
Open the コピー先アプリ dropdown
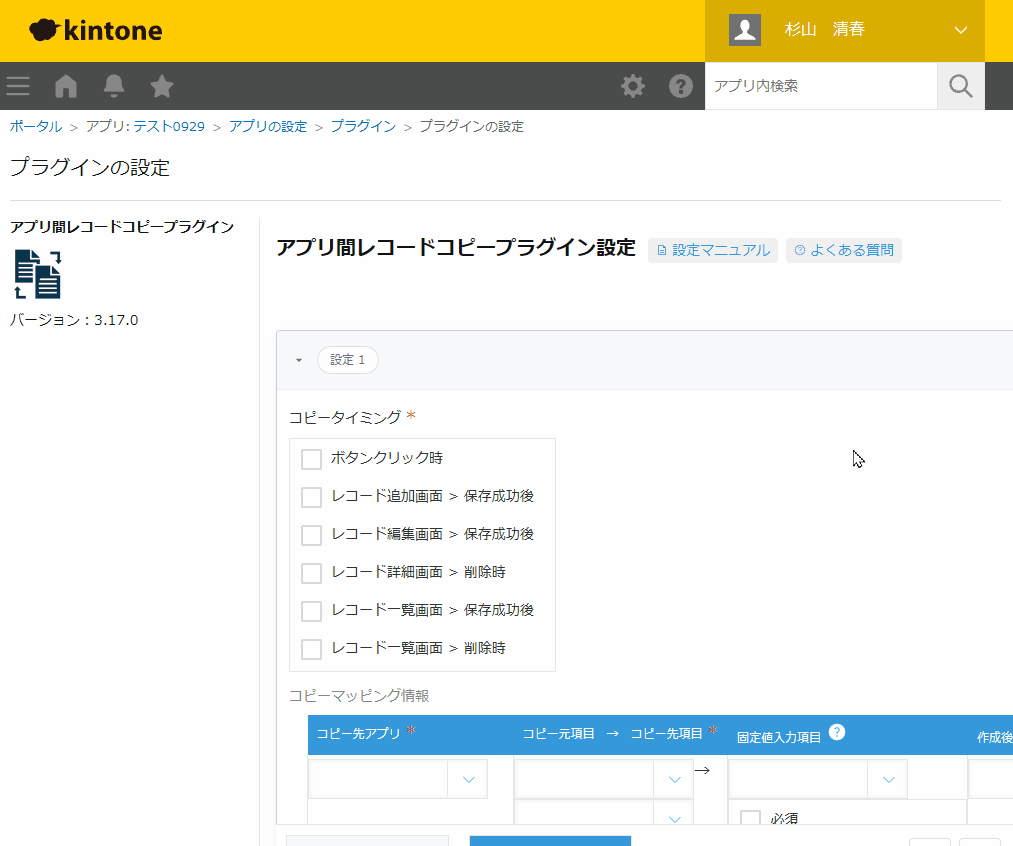tap(397, 779)
